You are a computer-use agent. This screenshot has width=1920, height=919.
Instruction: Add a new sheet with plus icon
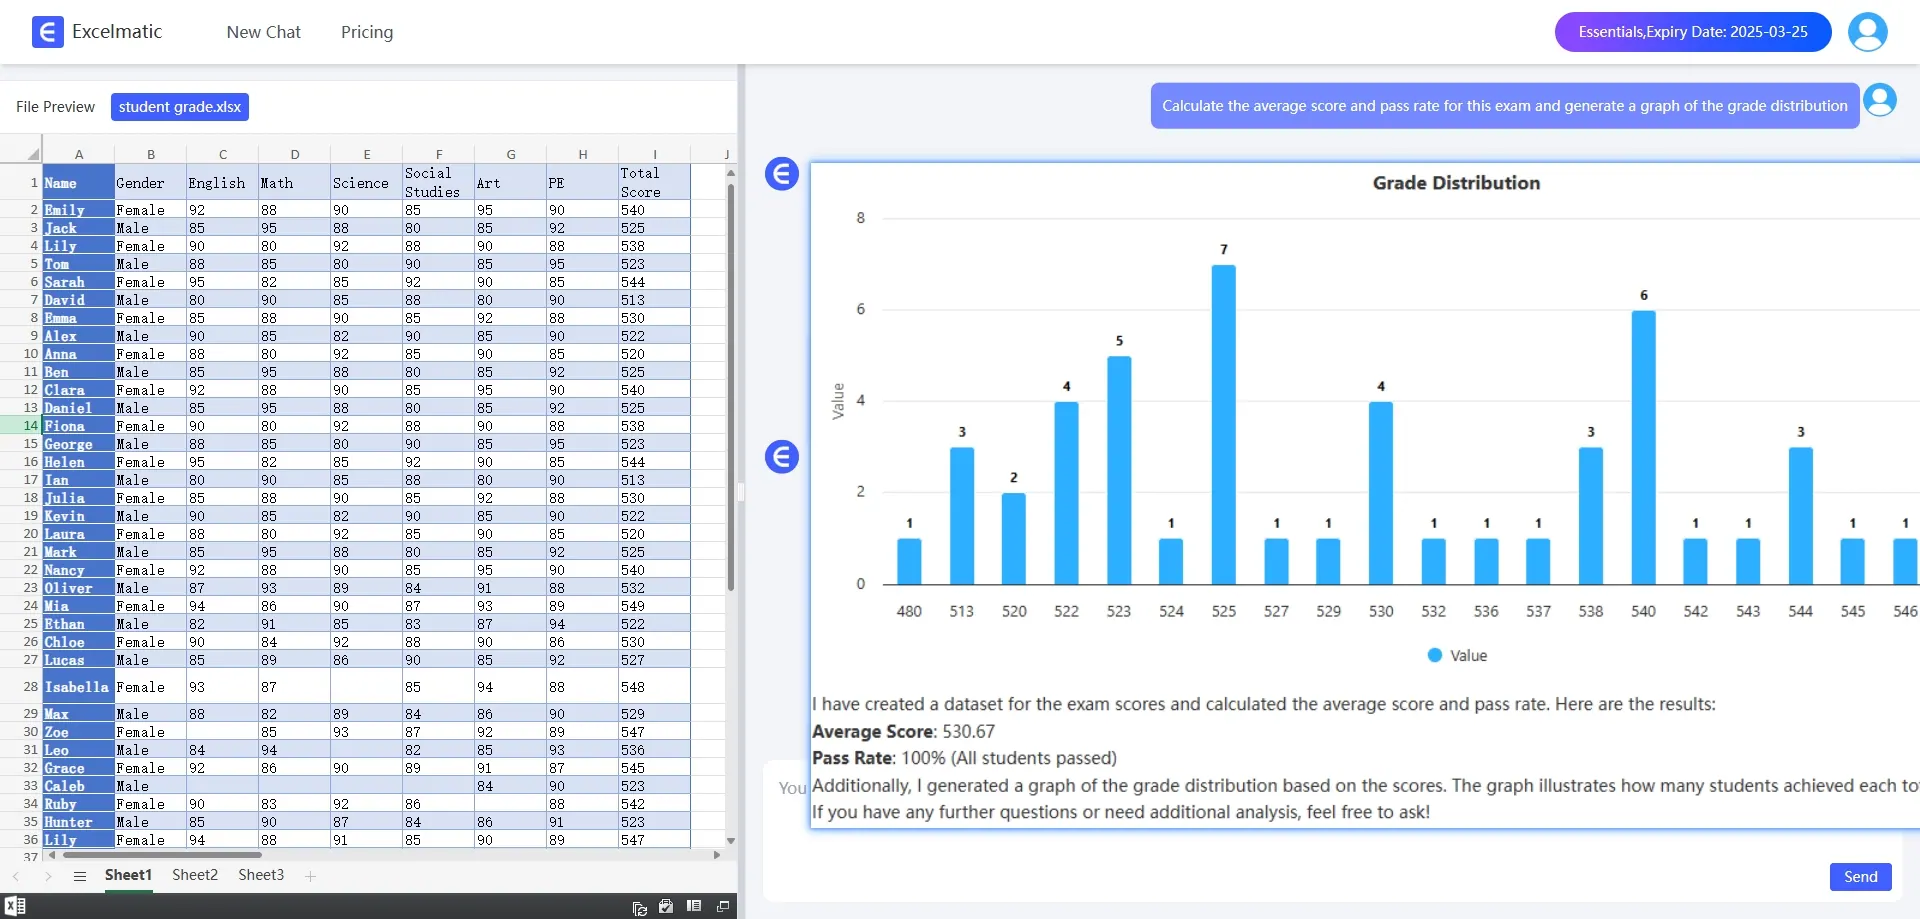(311, 876)
